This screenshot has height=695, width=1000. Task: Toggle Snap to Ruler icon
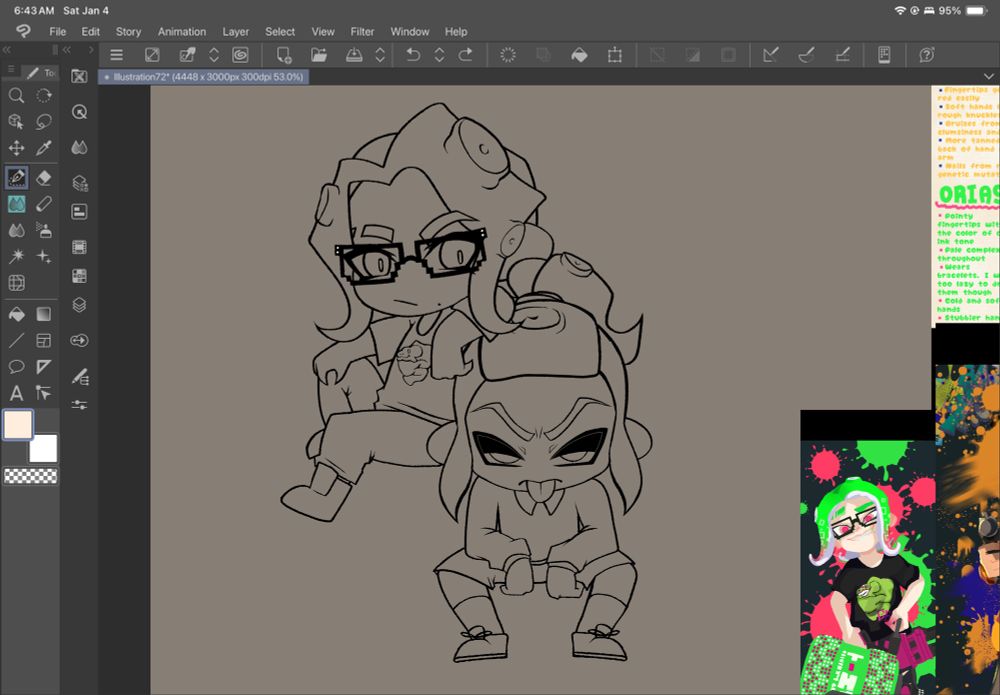pos(770,55)
